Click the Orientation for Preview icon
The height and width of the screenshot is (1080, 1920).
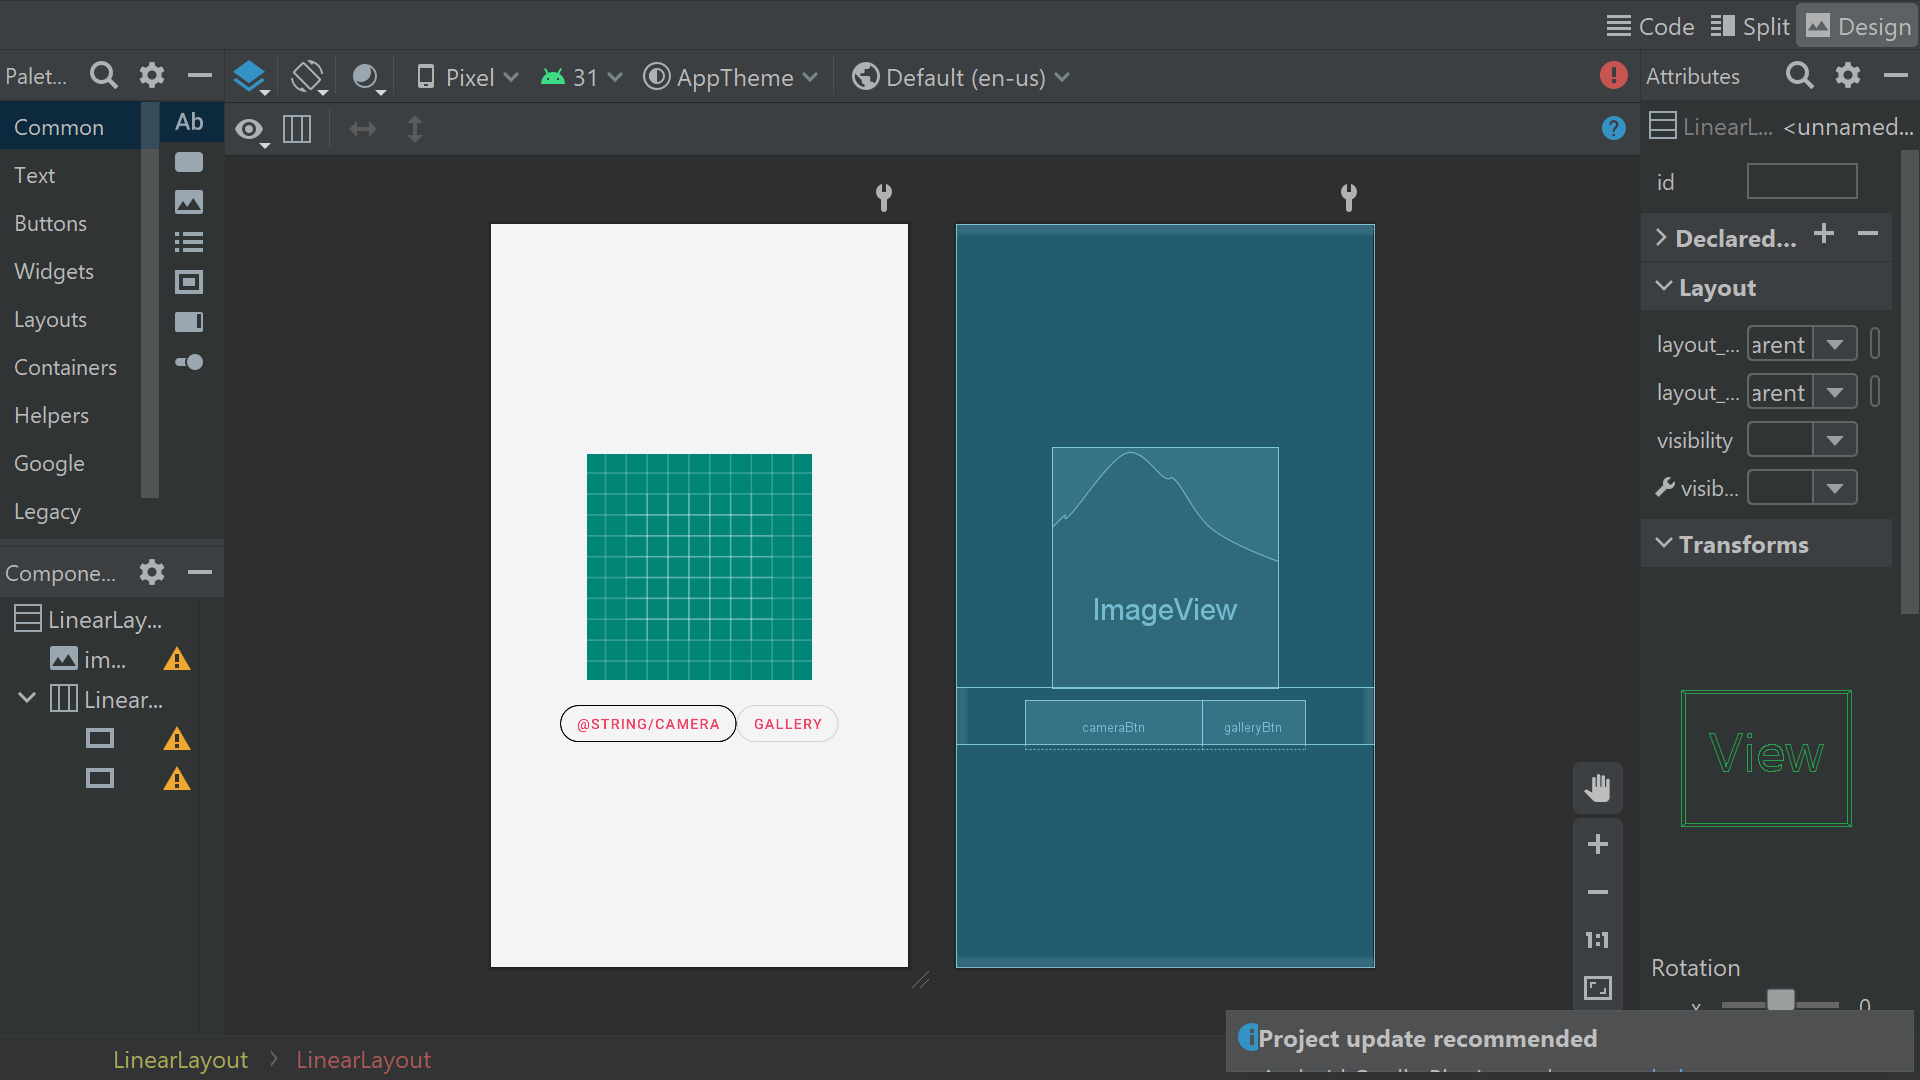coord(308,77)
